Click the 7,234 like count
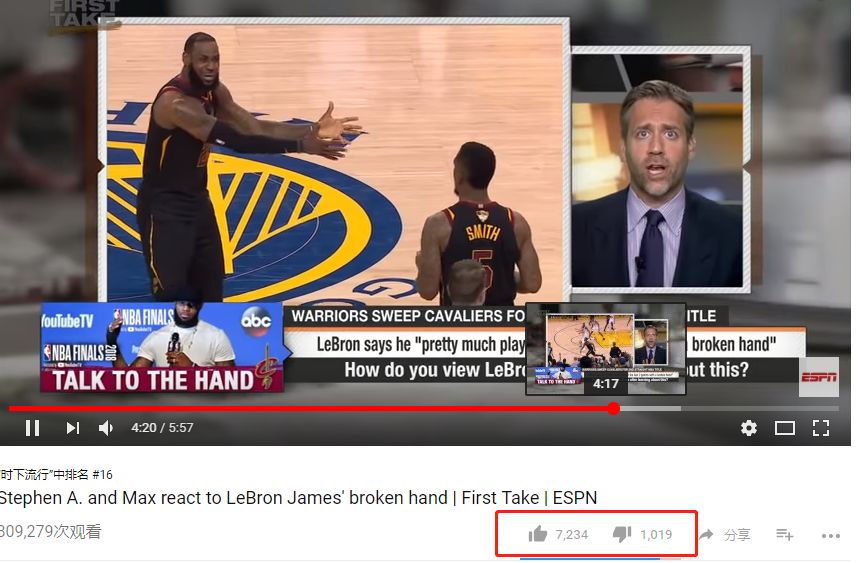Screen dimensions: 860x563 572,534
